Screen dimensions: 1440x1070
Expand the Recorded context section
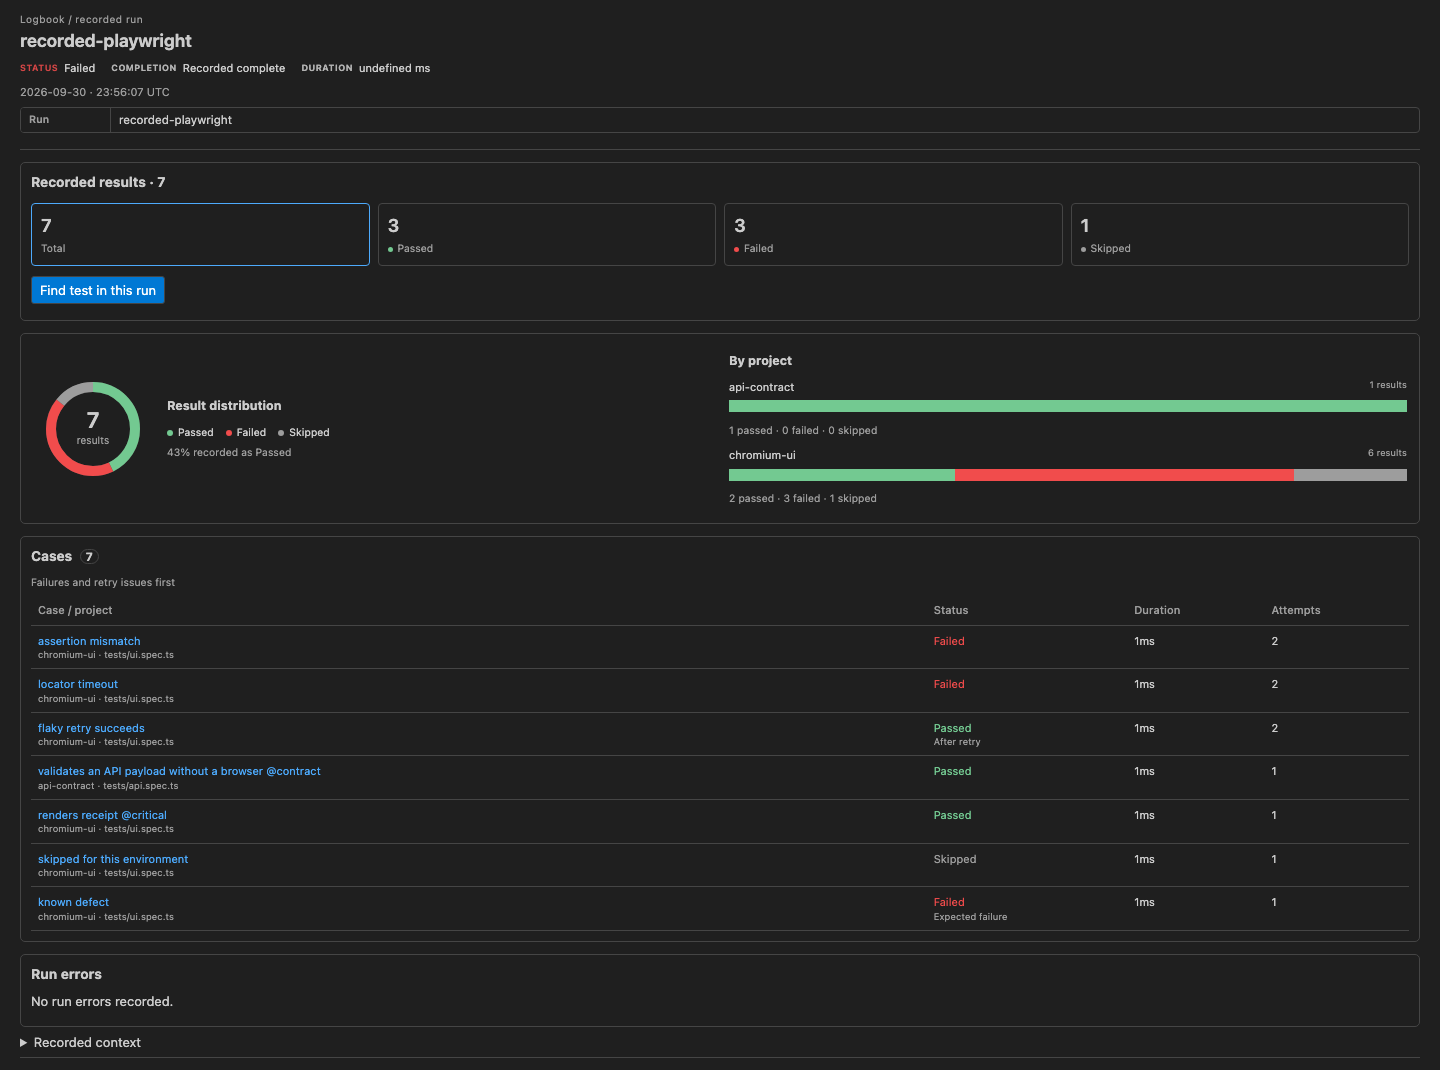click(x=81, y=1042)
